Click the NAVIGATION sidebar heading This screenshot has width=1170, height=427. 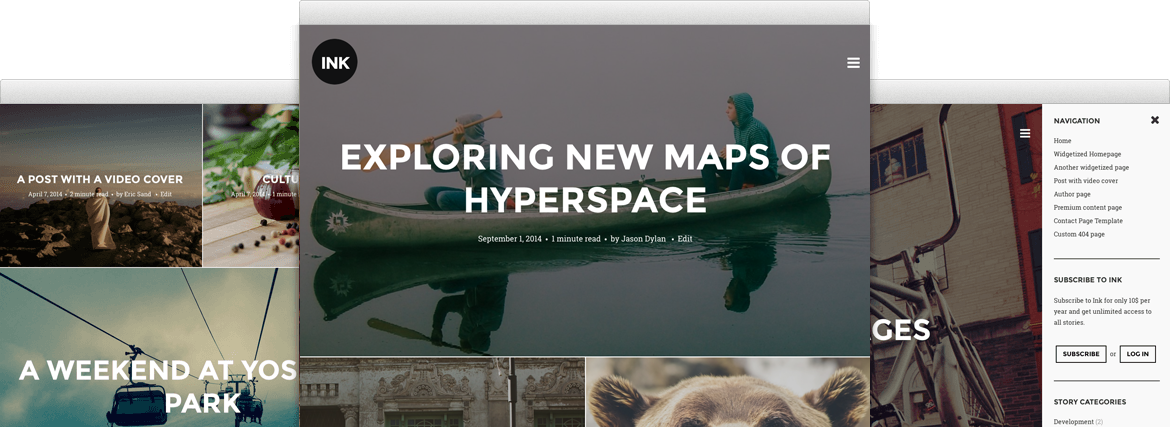point(1077,121)
